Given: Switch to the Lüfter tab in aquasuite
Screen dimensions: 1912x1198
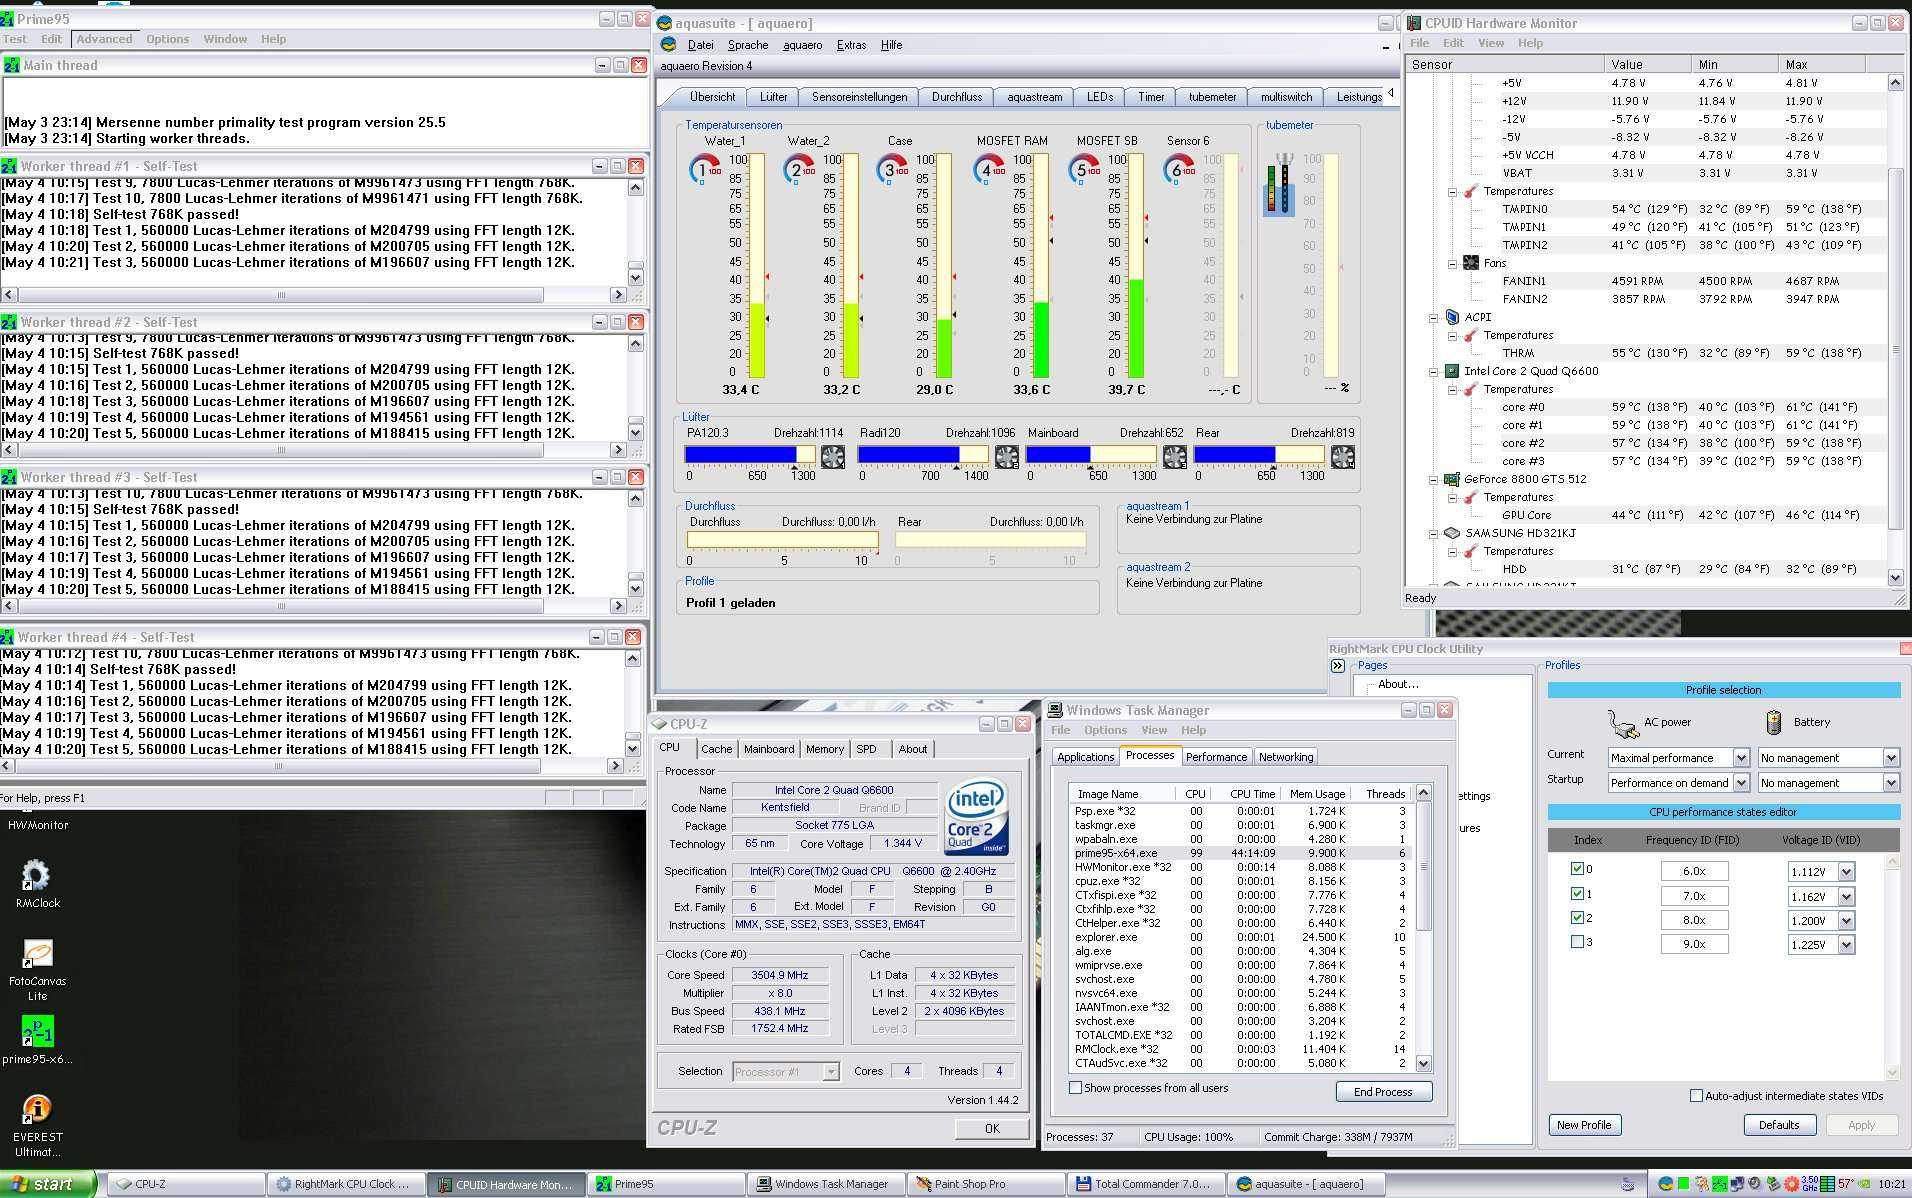Looking at the screenshot, I should 773,97.
